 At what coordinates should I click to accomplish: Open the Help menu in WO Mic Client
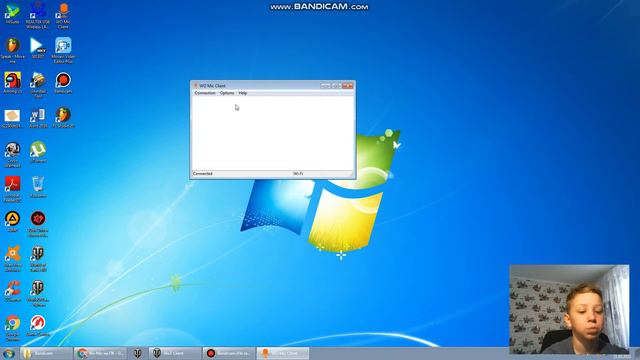(x=242, y=93)
